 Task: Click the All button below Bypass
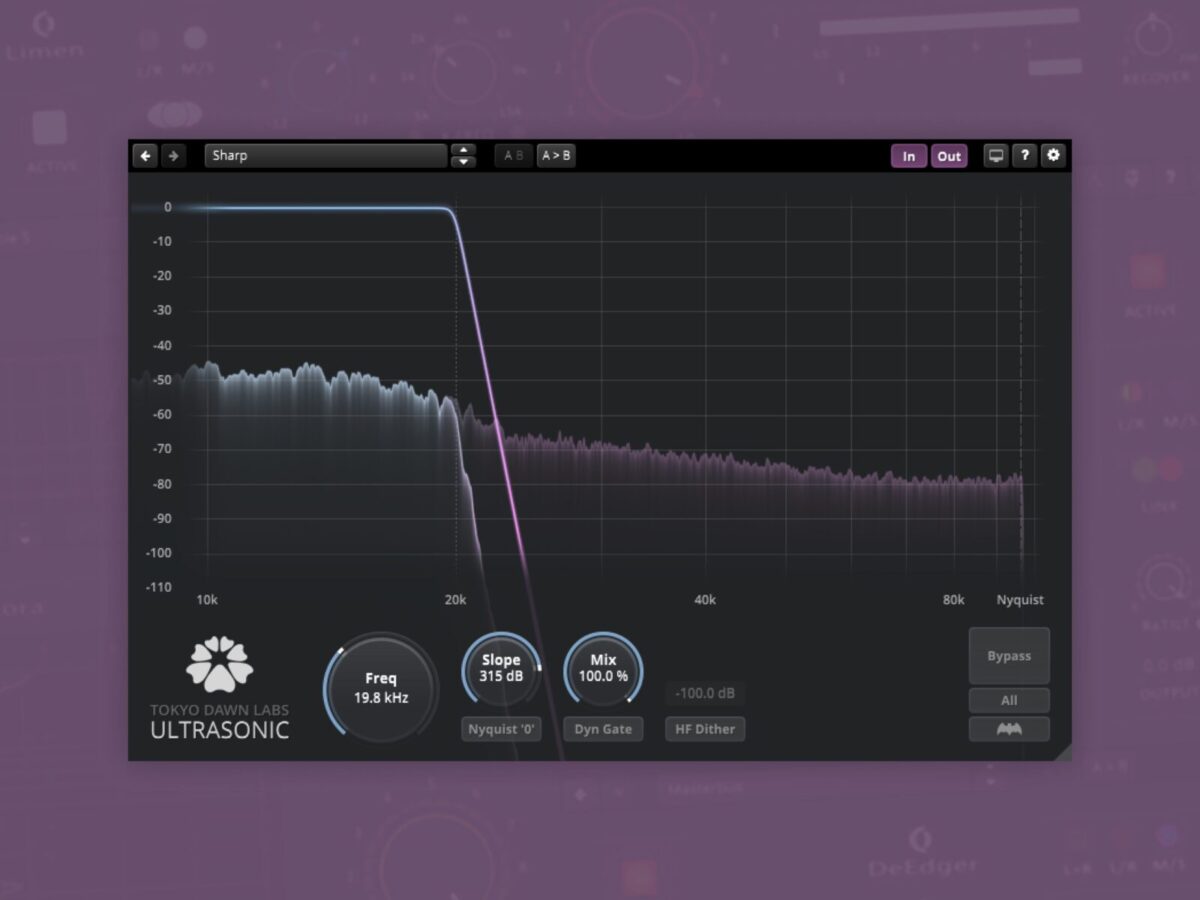(1009, 700)
